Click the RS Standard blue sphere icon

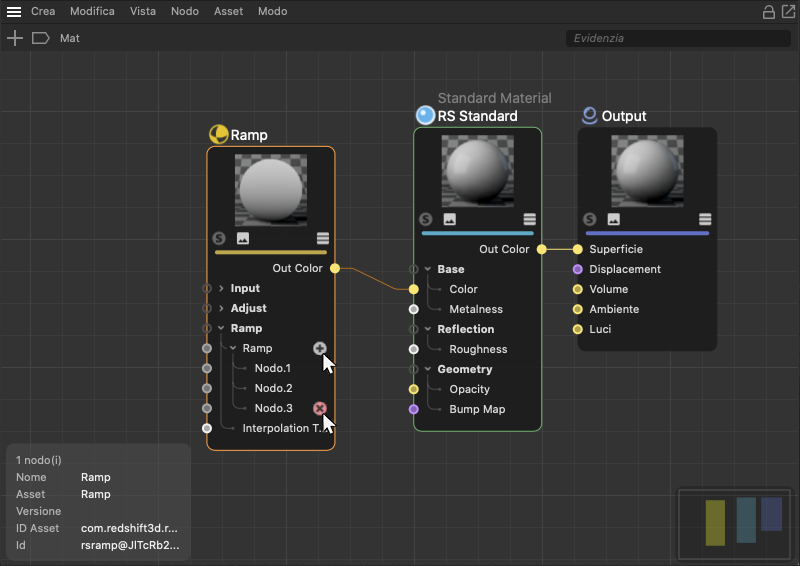(x=425, y=115)
